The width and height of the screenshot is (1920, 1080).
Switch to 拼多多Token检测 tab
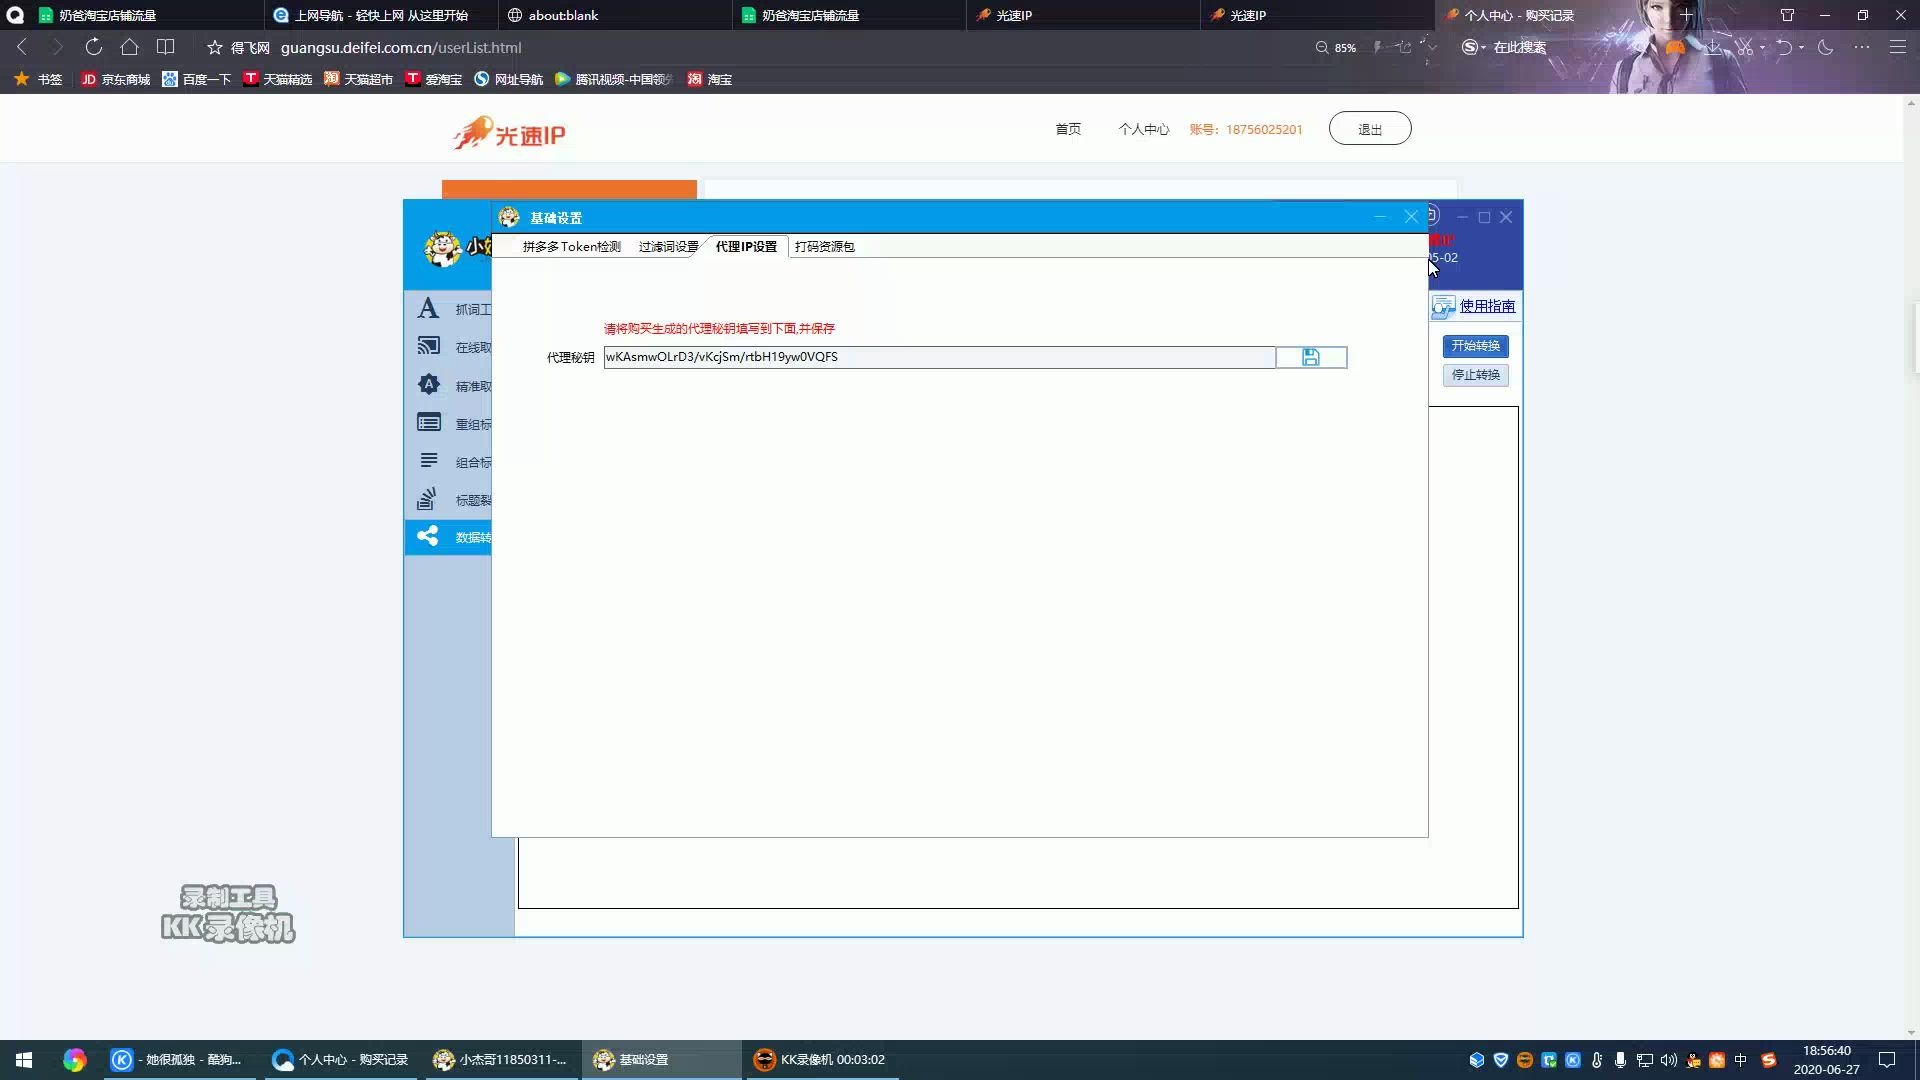571,247
